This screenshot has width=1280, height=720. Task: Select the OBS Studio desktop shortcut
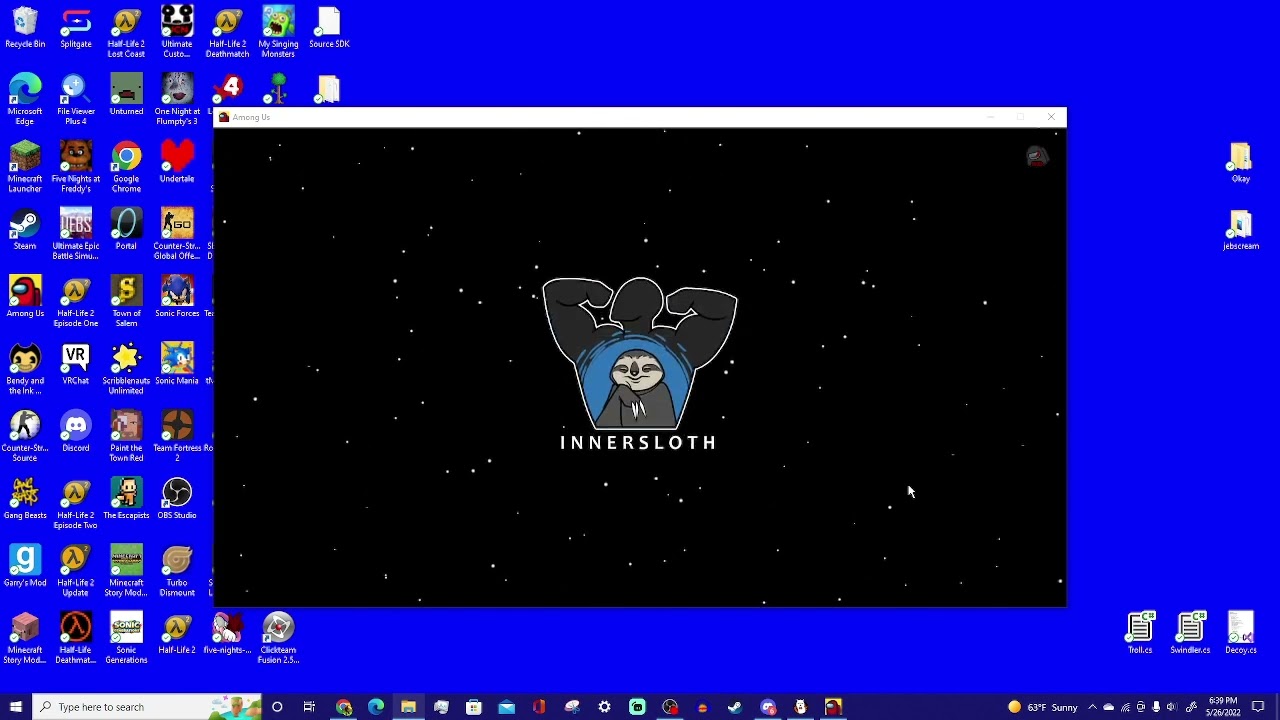pos(177,499)
